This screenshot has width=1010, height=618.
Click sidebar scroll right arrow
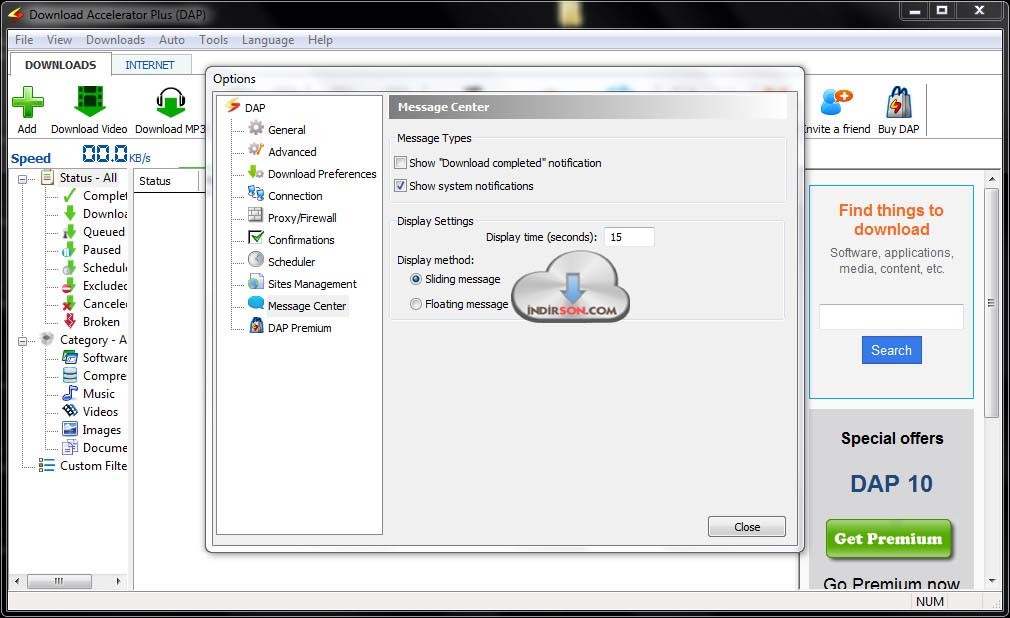pyautogui.click(x=118, y=581)
